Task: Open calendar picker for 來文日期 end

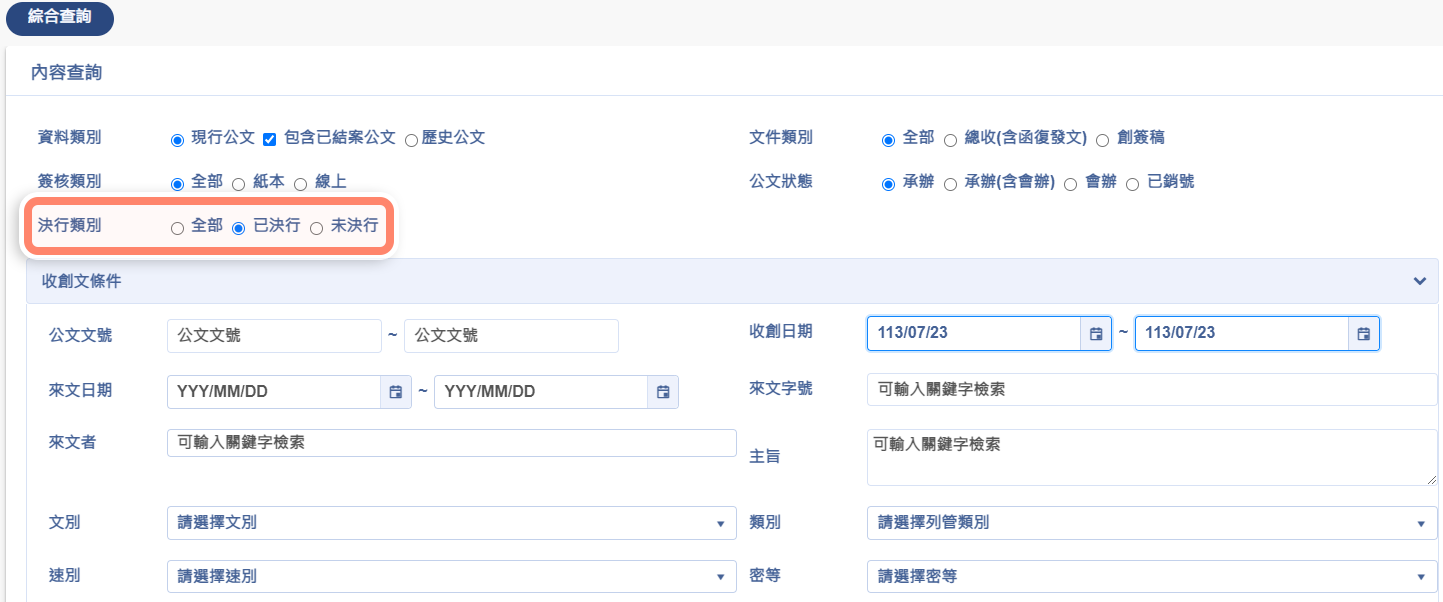Action: (663, 392)
